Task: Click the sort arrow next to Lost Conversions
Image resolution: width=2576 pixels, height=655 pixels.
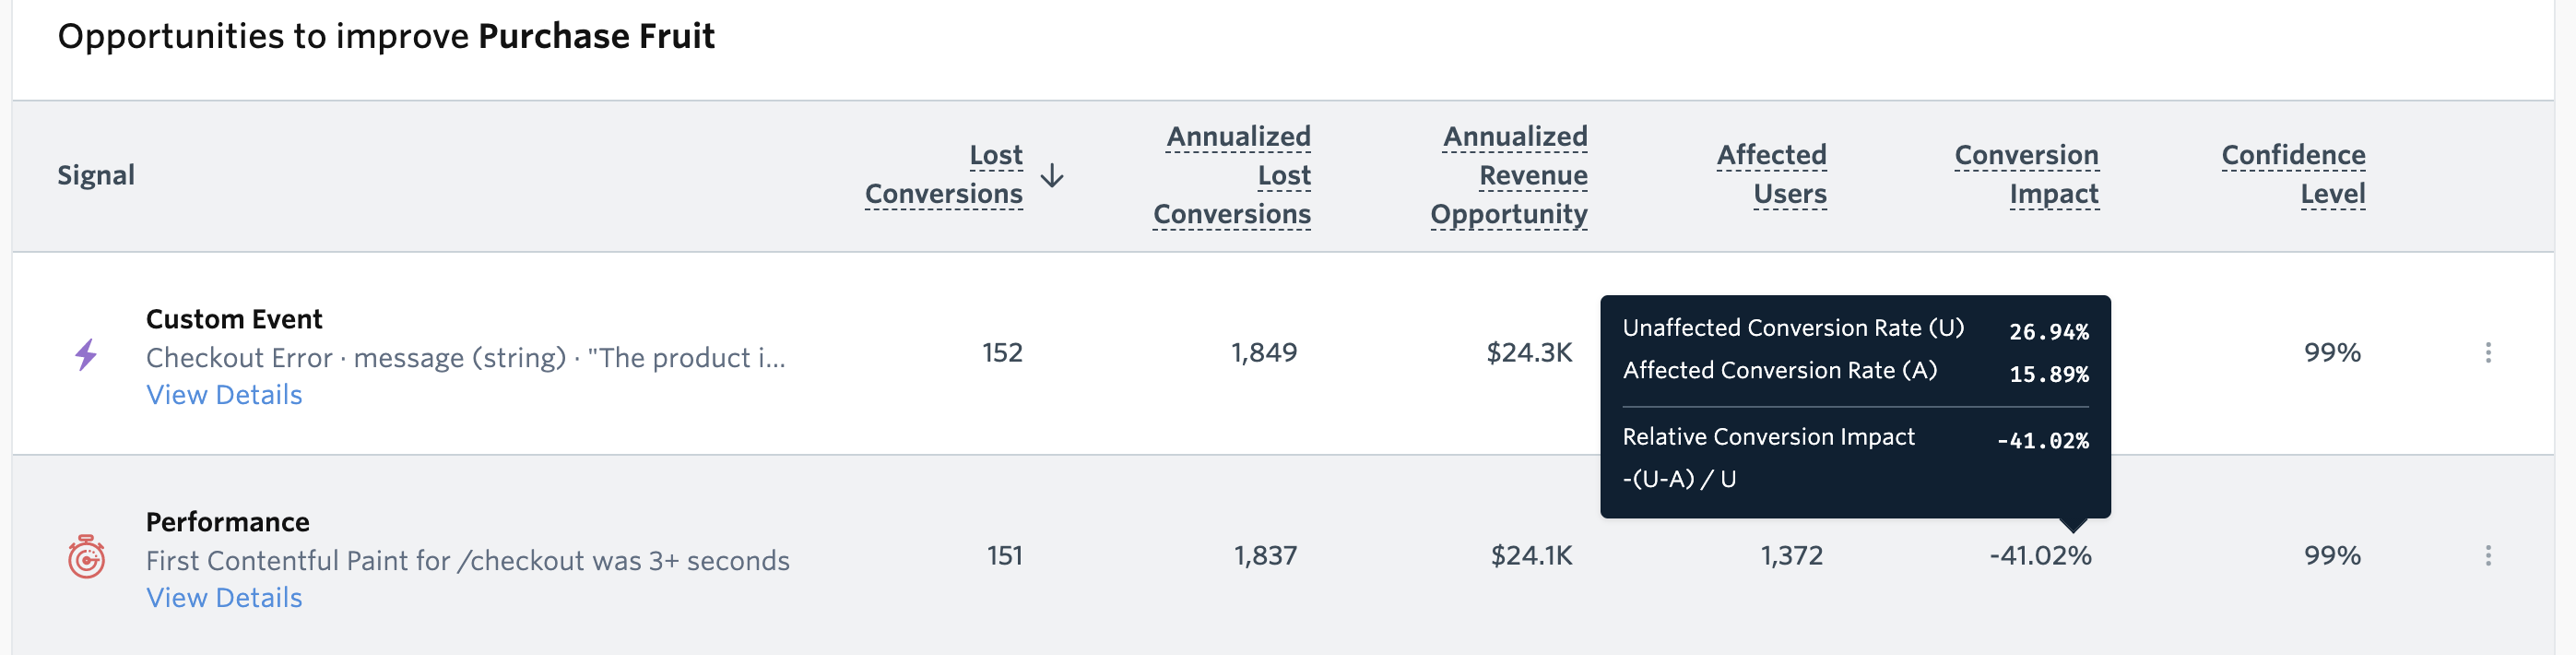Action: point(1051,175)
